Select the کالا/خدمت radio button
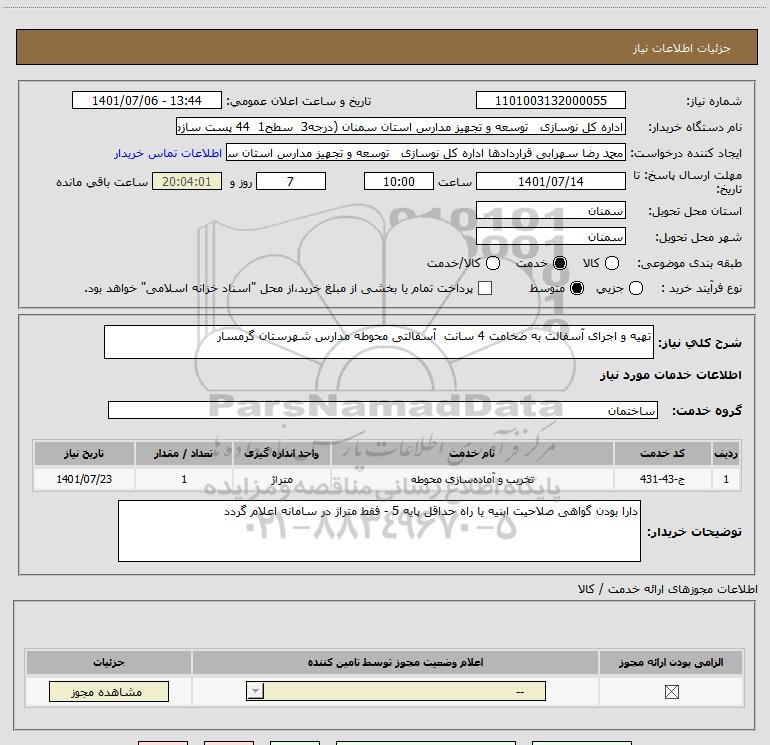This screenshot has width=770, height=745. 493,263
